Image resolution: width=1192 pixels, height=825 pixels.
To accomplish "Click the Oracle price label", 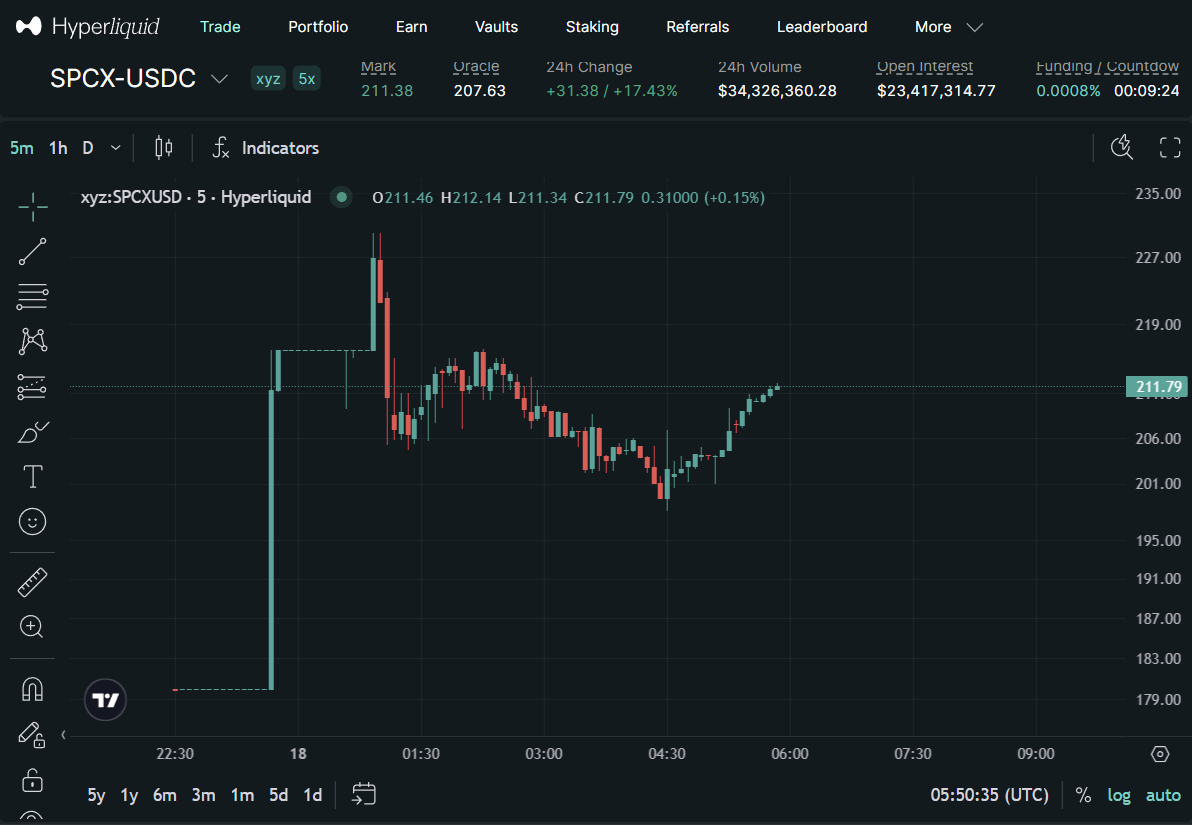I will pos(476,66).
